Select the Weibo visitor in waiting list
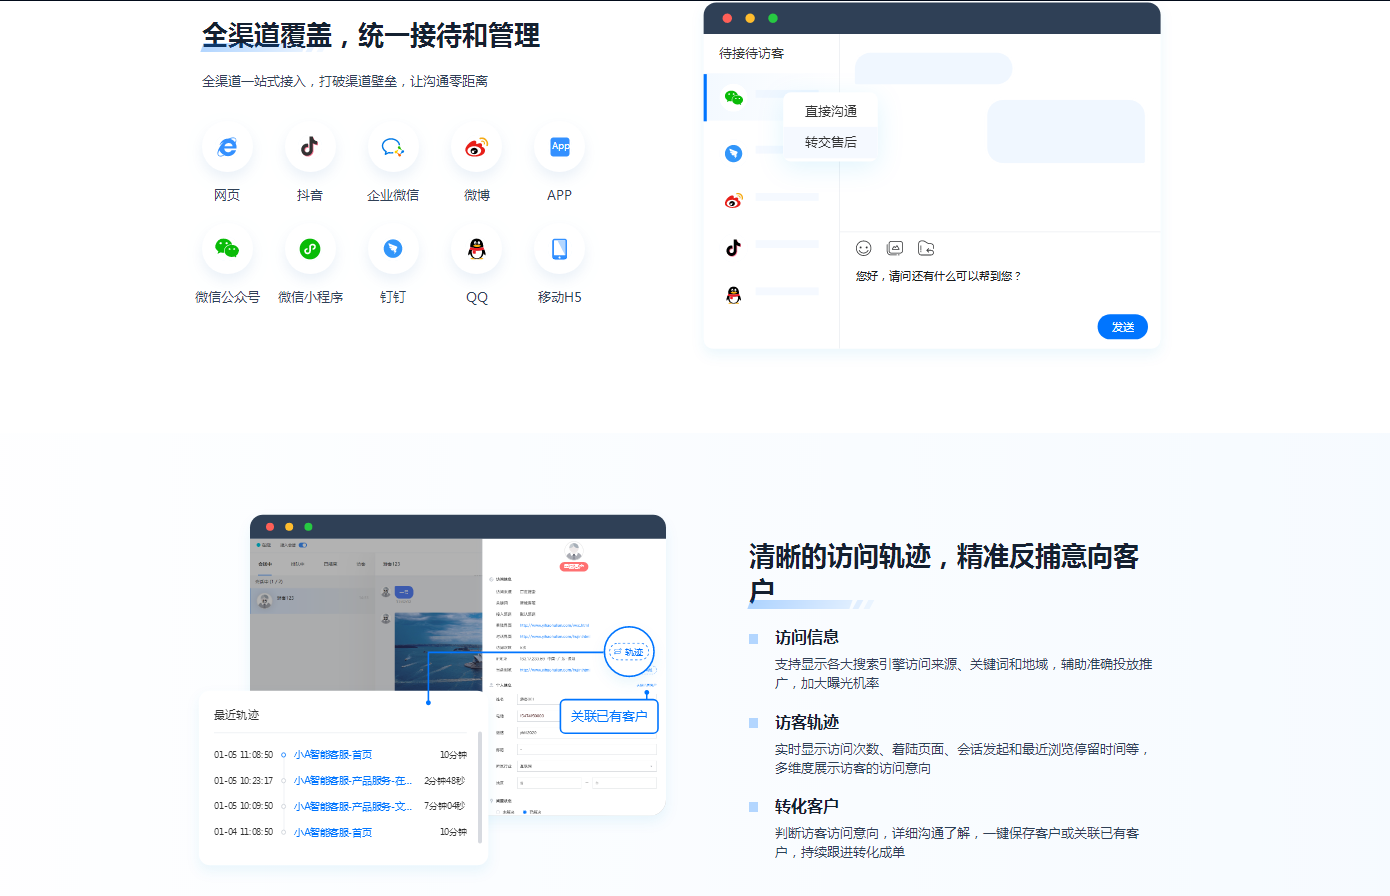1390x896 pixels. click(734, 201)
